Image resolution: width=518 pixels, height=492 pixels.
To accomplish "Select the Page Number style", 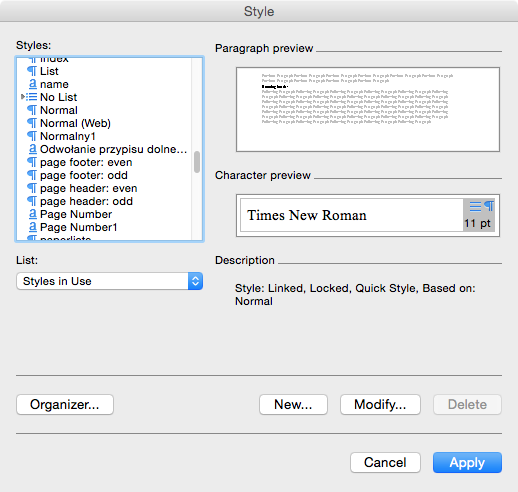I will pos(76,214).
